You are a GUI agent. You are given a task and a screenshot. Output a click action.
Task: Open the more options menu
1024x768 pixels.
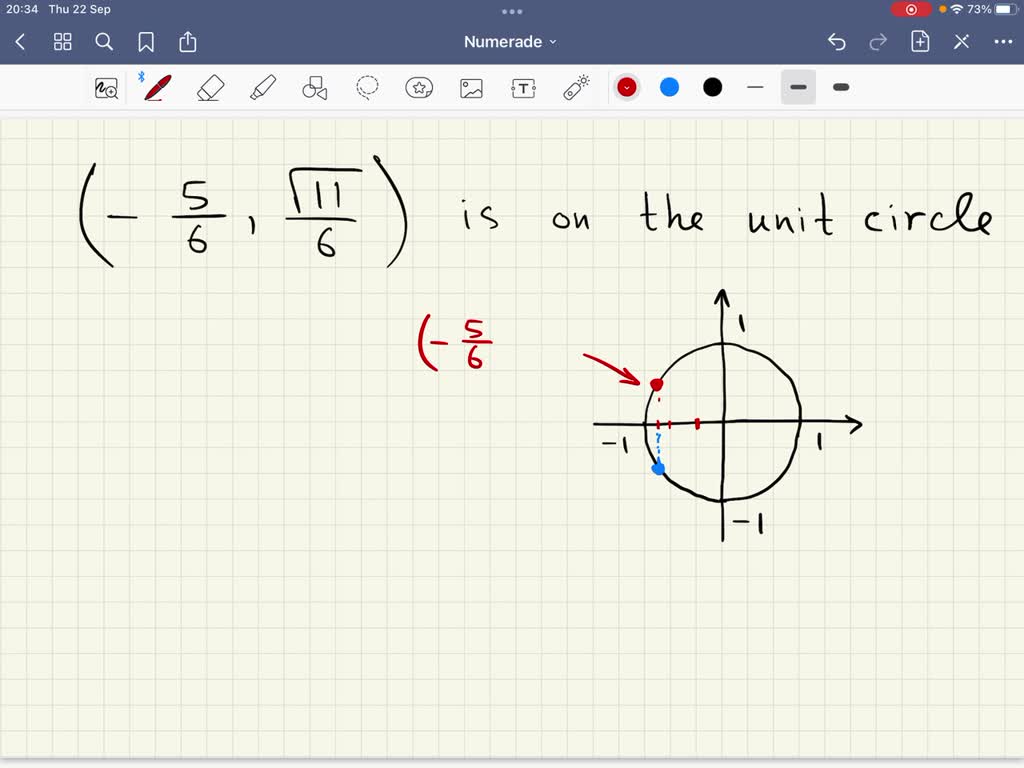(1004, 41)
